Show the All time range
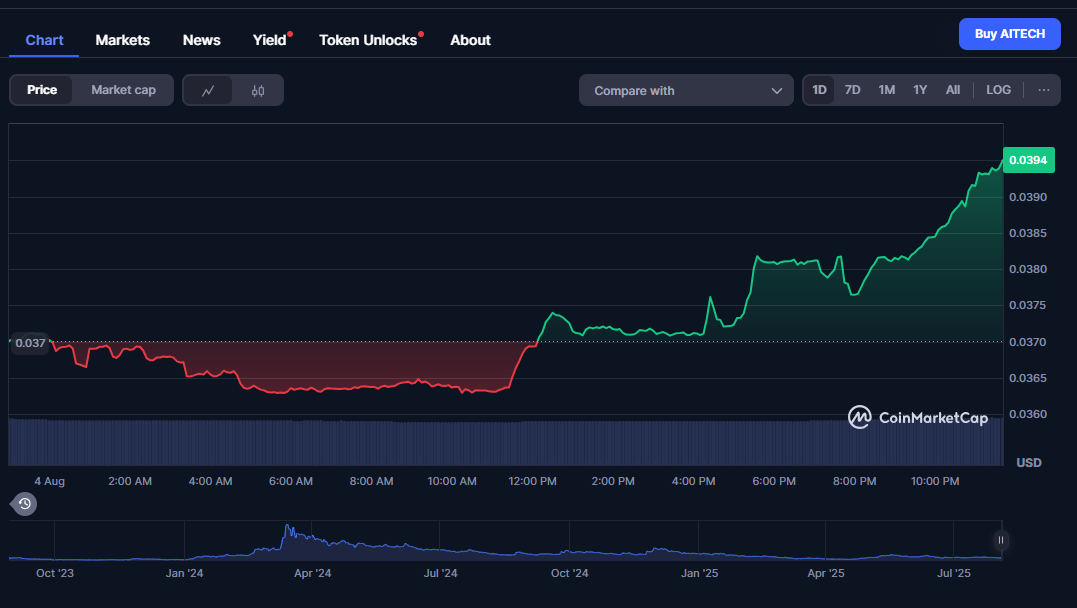 click(x=952, y=90)
